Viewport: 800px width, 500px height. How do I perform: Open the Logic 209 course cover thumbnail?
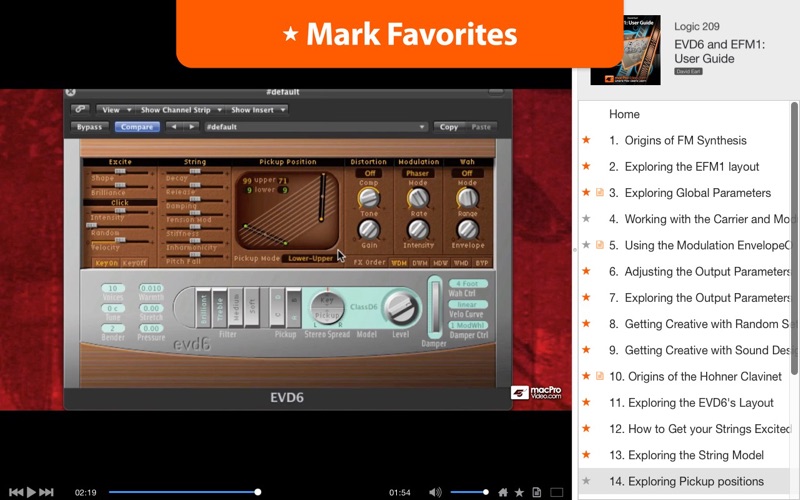(x=626, y=50)
